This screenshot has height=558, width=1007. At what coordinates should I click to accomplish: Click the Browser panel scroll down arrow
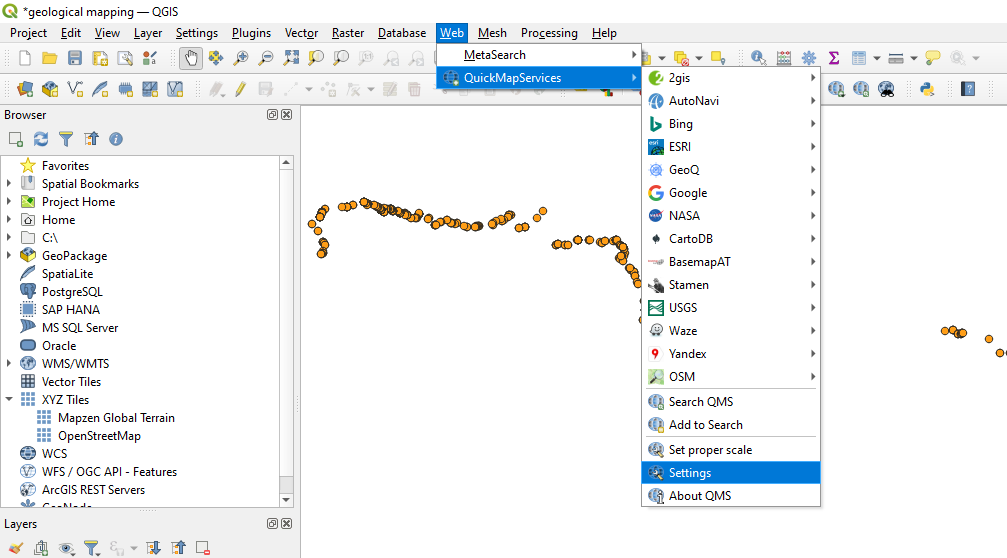[286, 500]
